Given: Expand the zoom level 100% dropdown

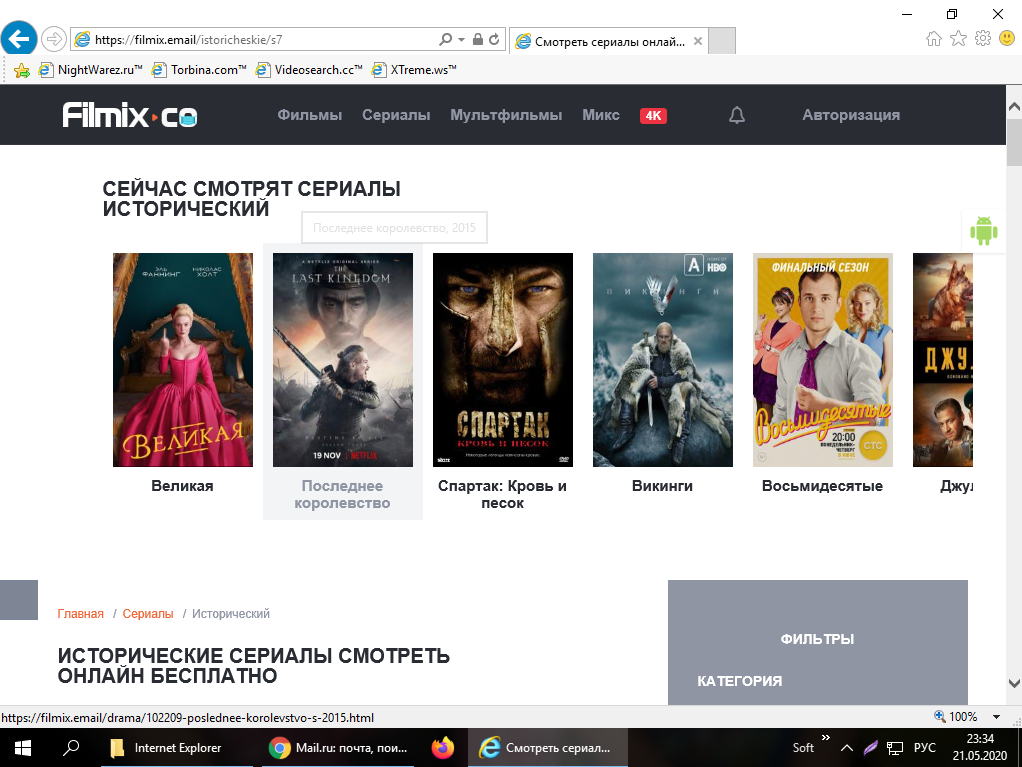Looking at the screenshot, I should 996,717.
